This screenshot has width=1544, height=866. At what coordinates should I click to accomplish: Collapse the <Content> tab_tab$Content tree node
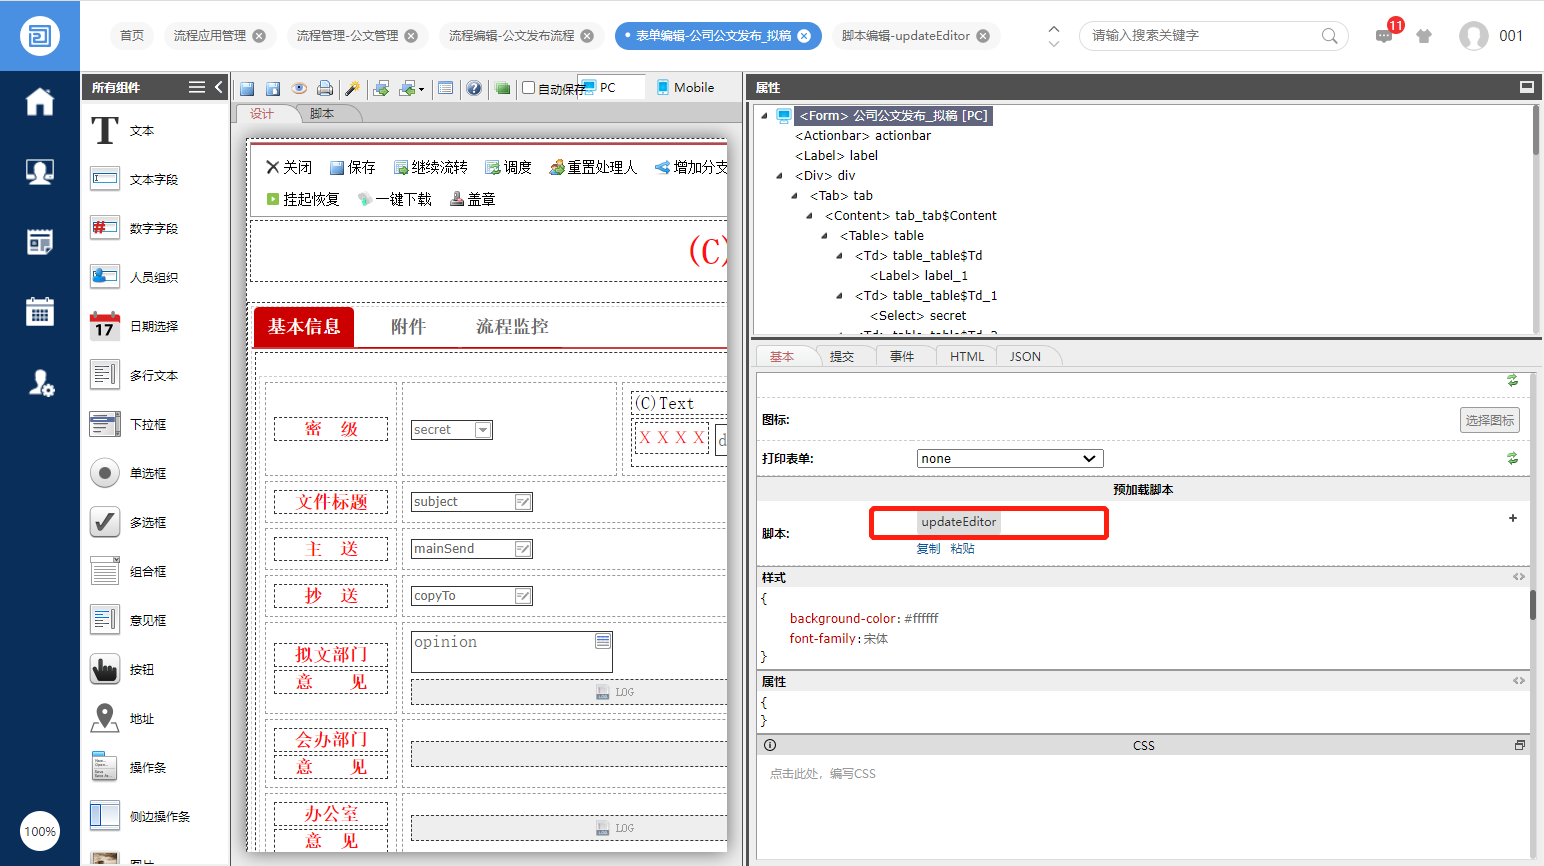coord(810,216)
